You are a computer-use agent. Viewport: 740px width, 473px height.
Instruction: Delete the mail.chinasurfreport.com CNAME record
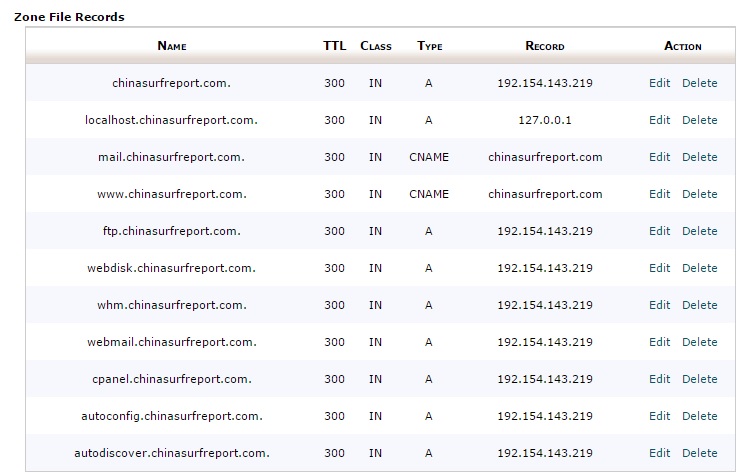[699, 157]
